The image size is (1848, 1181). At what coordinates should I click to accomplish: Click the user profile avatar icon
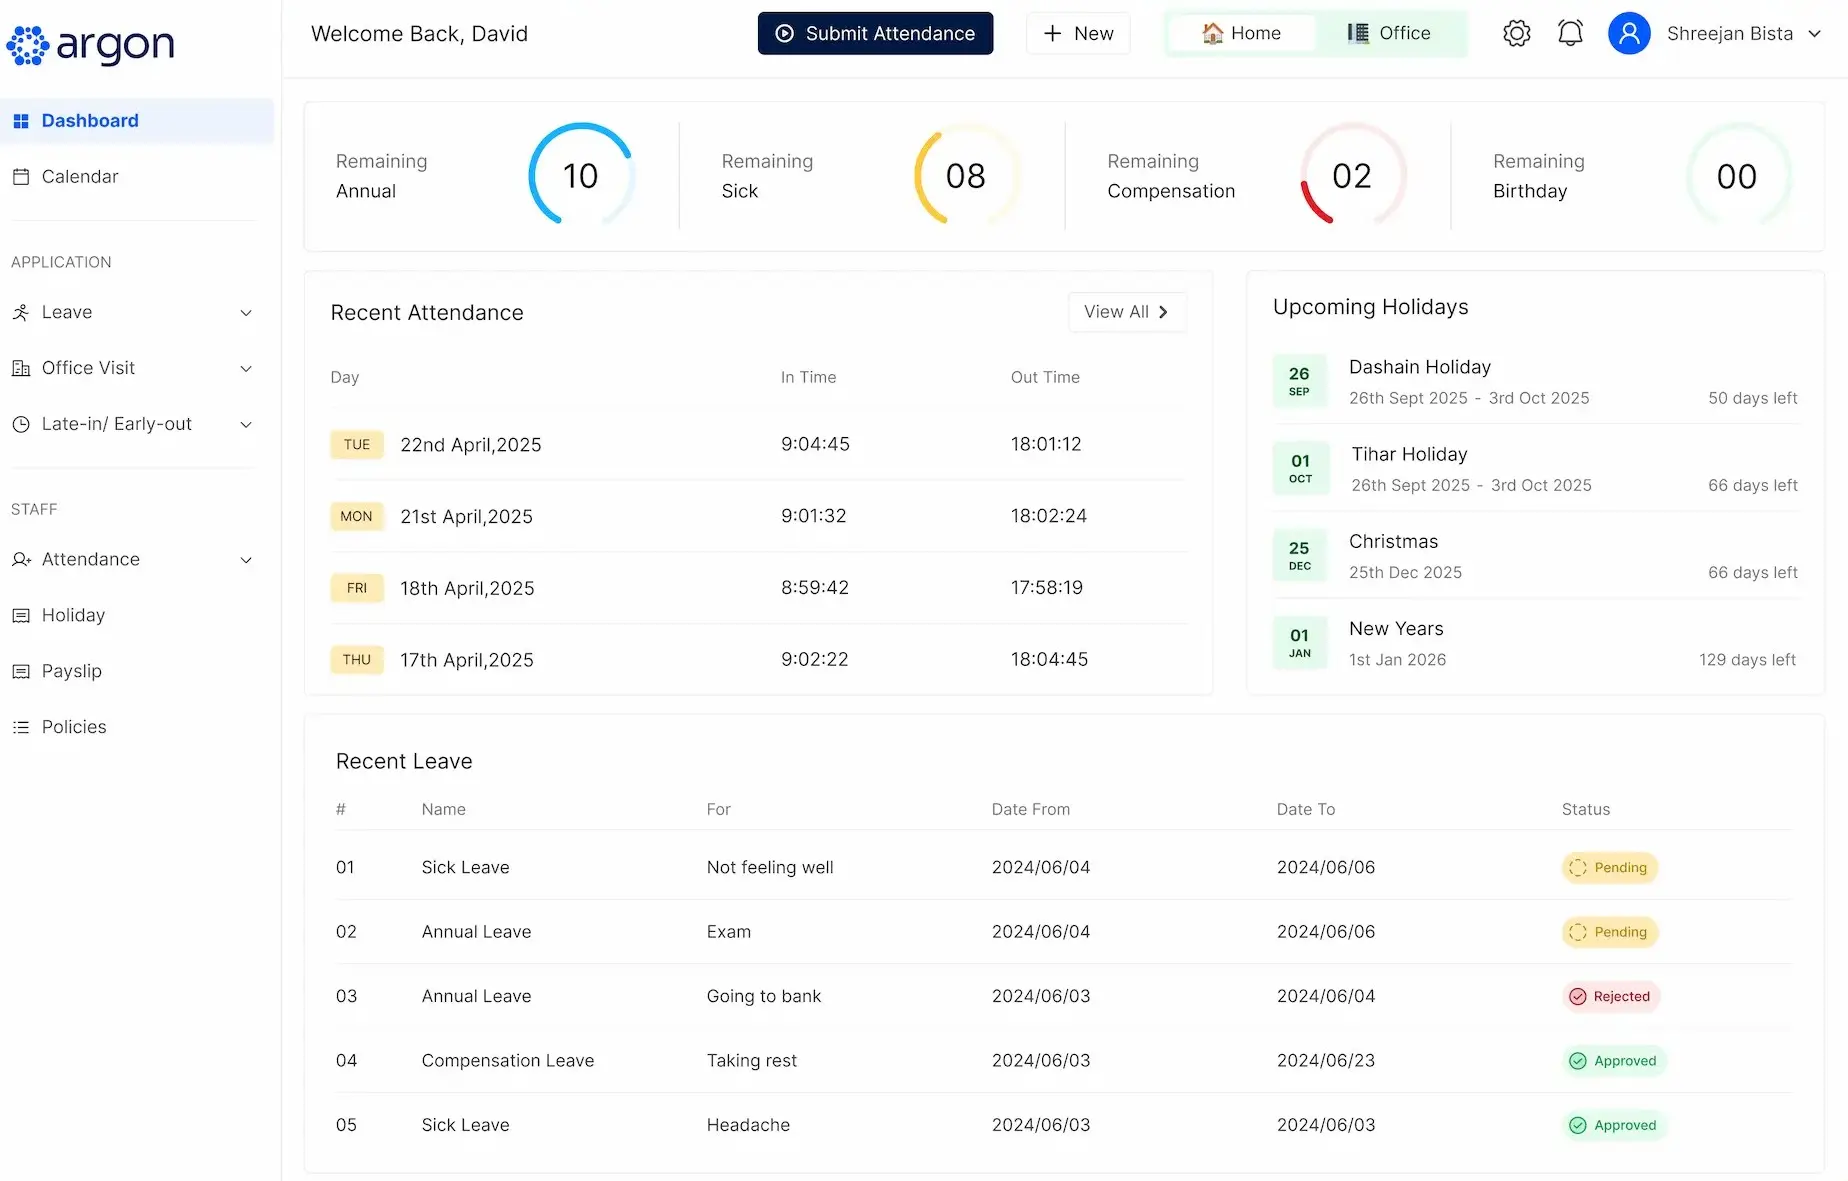pyautogui.click(x=1628, y=33)
